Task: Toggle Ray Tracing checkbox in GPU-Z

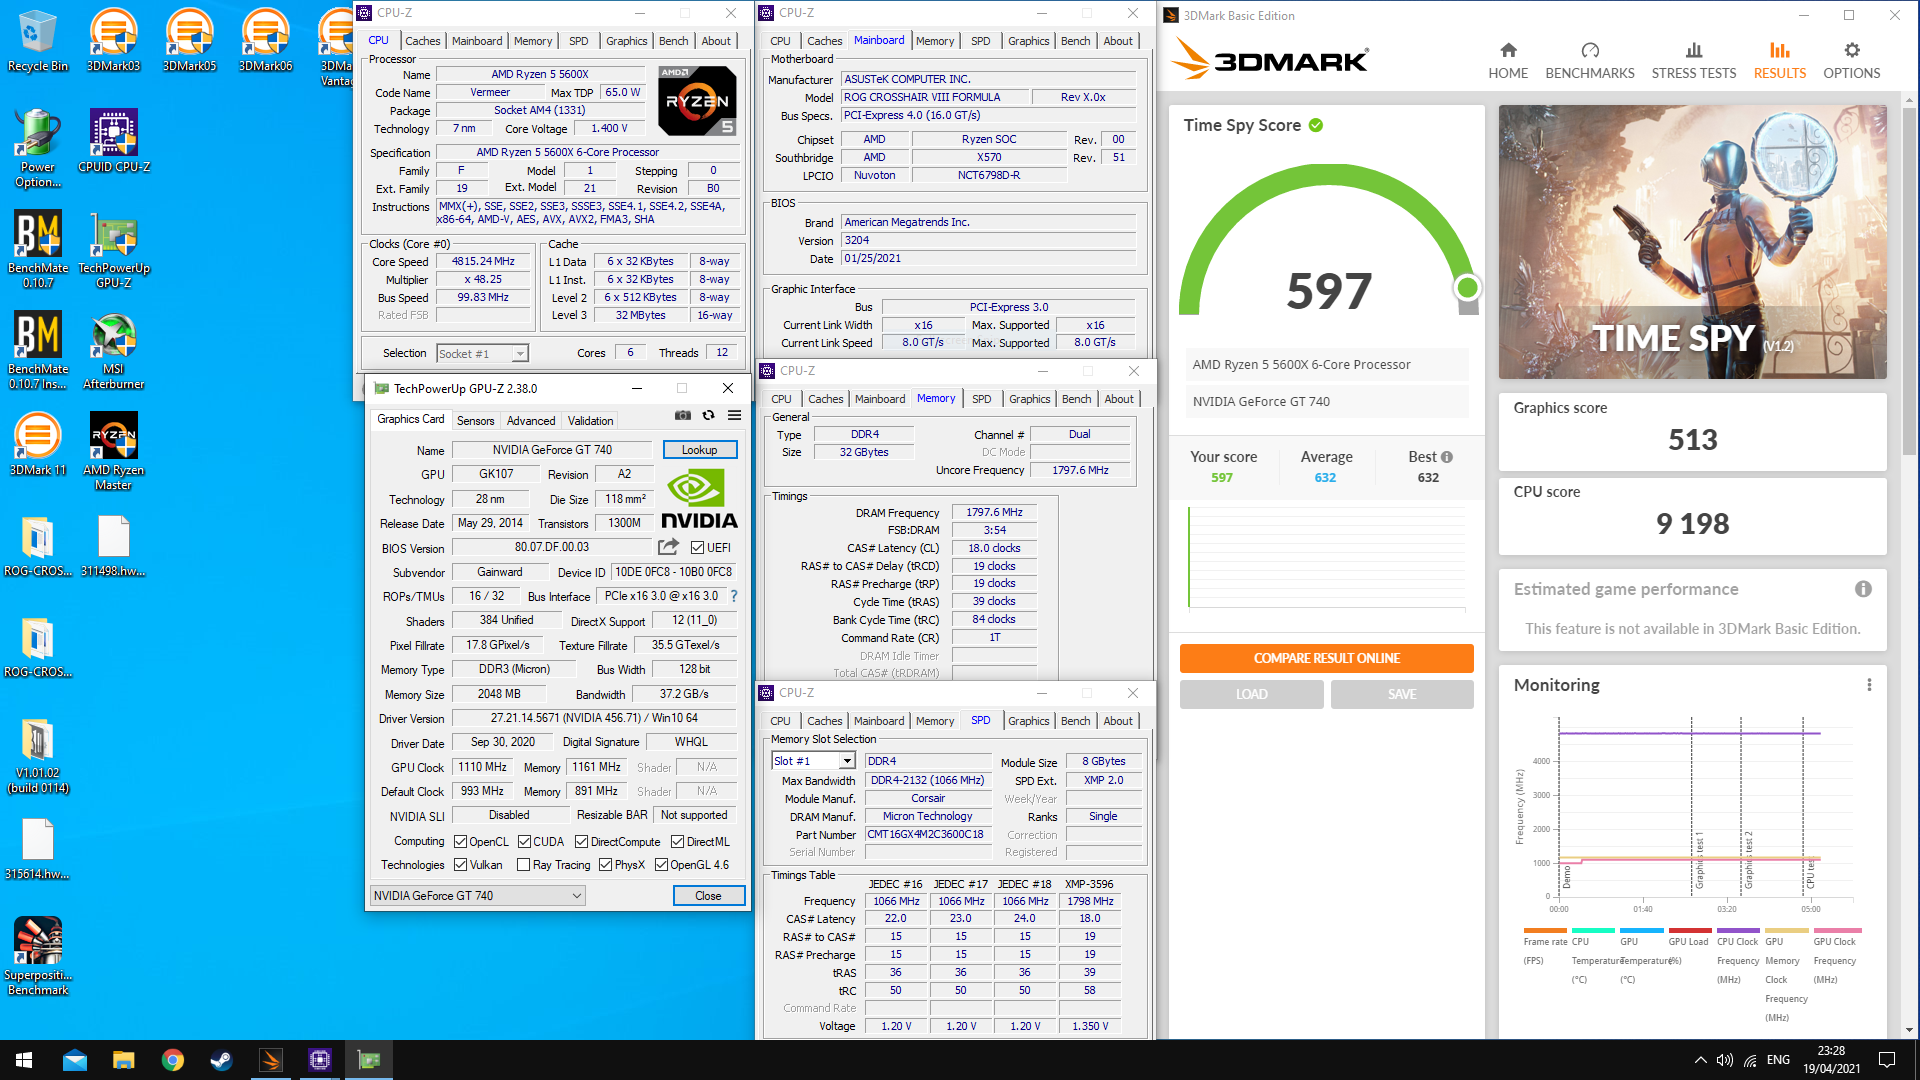Action: pos(523,865)
